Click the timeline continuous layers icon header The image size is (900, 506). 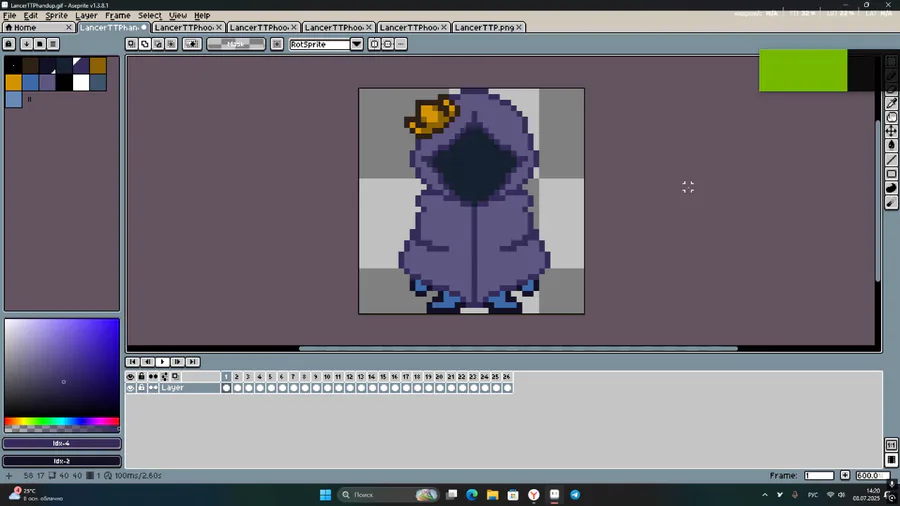(x=153, y=376)
